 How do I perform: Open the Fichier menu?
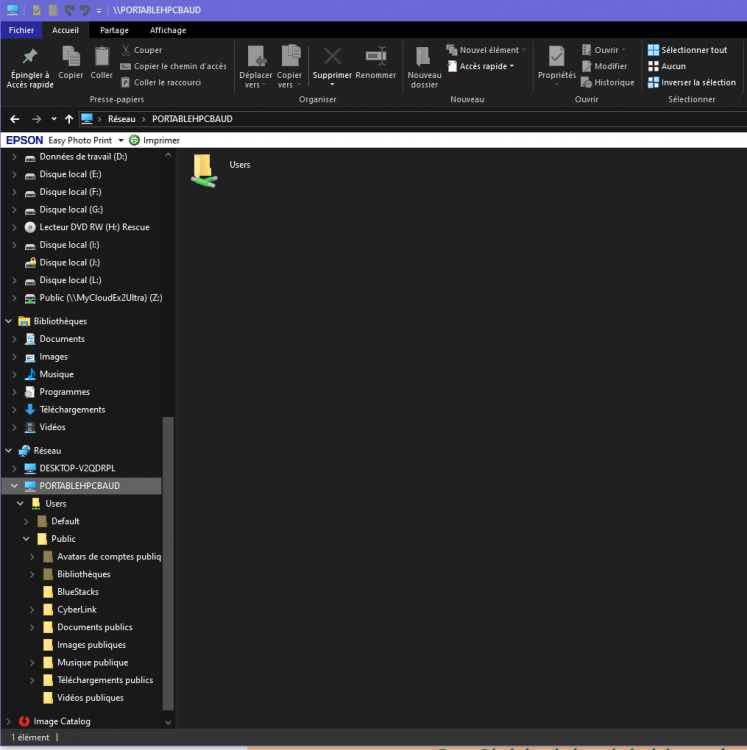(x=22, y=30)
